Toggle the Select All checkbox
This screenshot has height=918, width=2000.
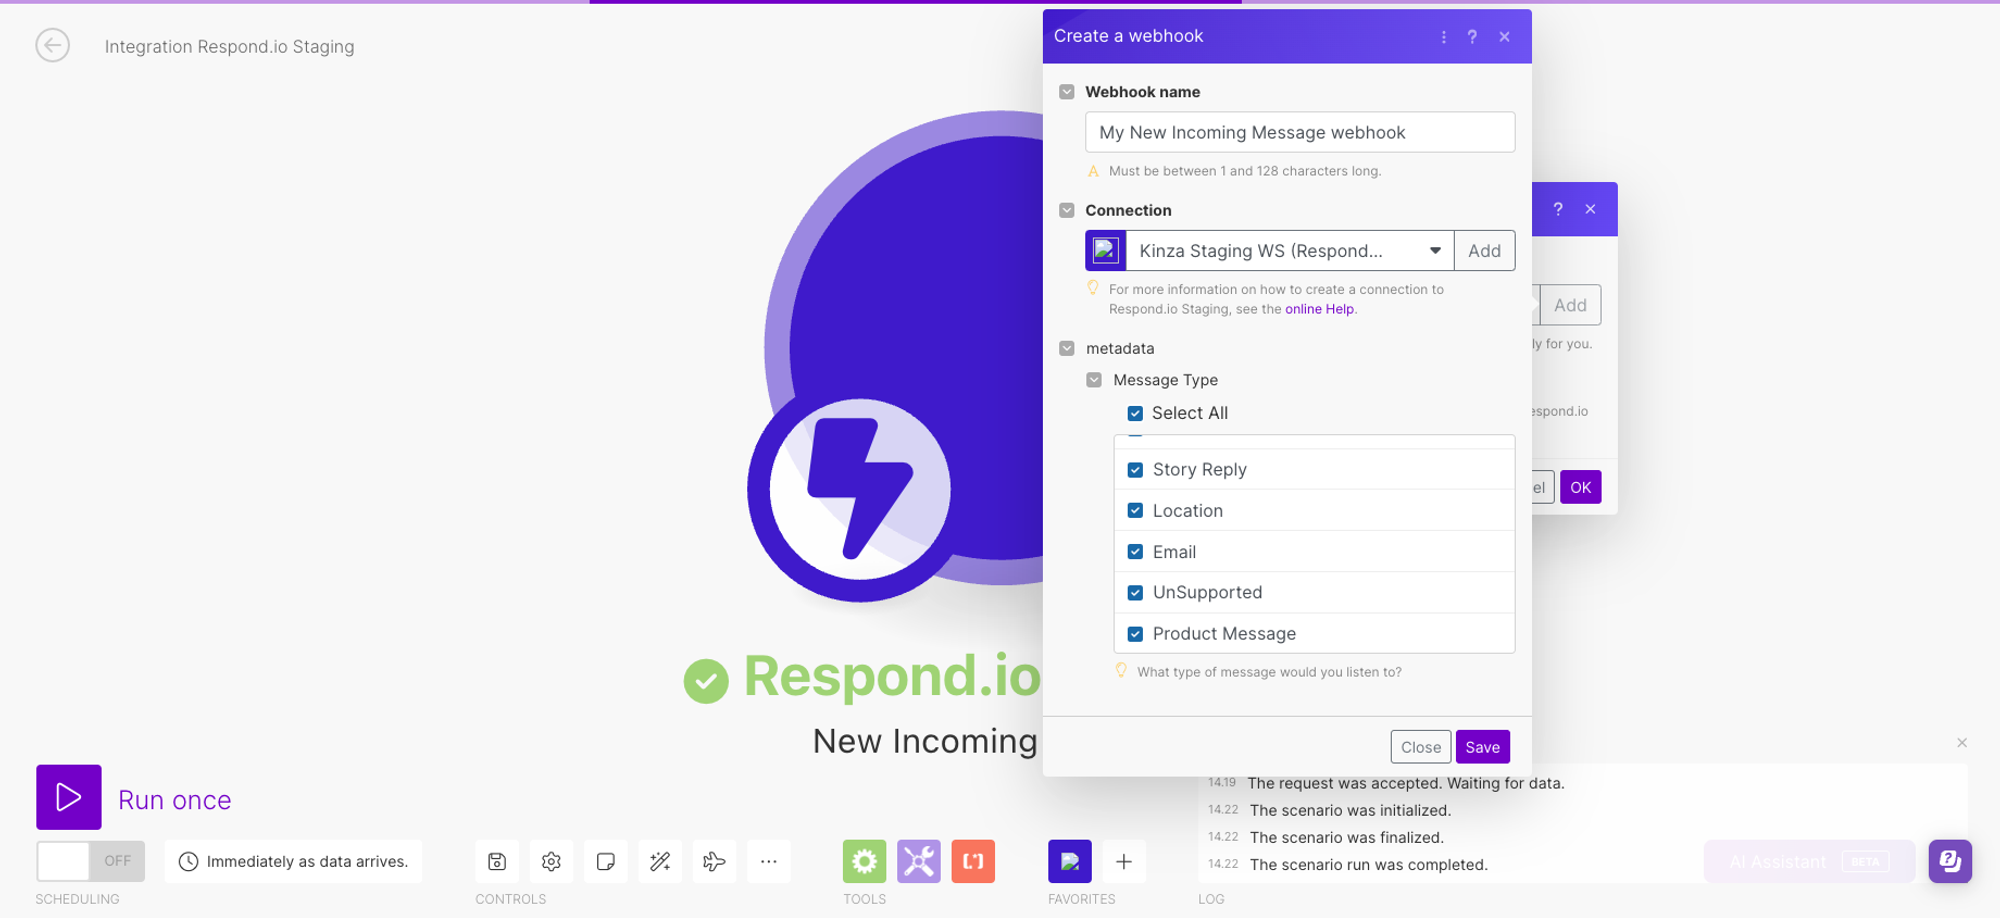coord(1135,413)
